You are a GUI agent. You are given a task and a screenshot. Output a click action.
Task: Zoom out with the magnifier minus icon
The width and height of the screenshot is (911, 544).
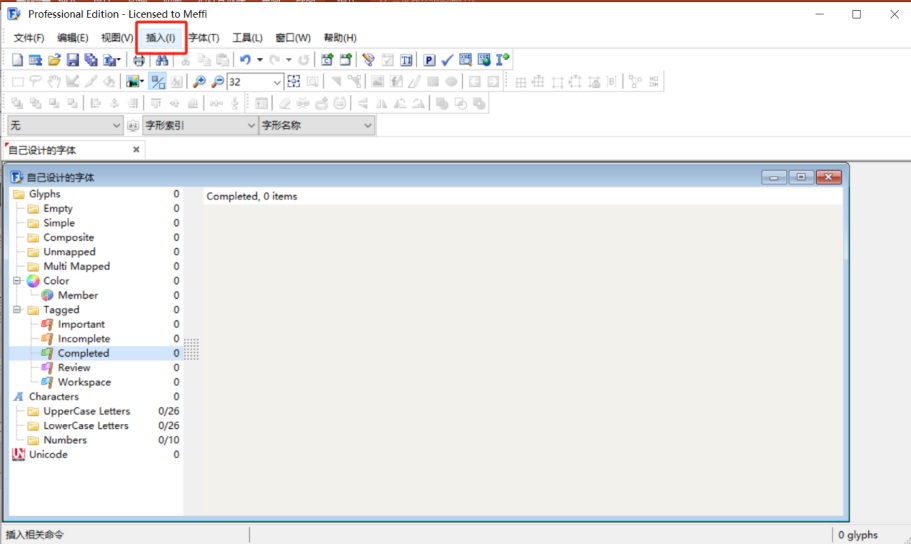[217, 81]
